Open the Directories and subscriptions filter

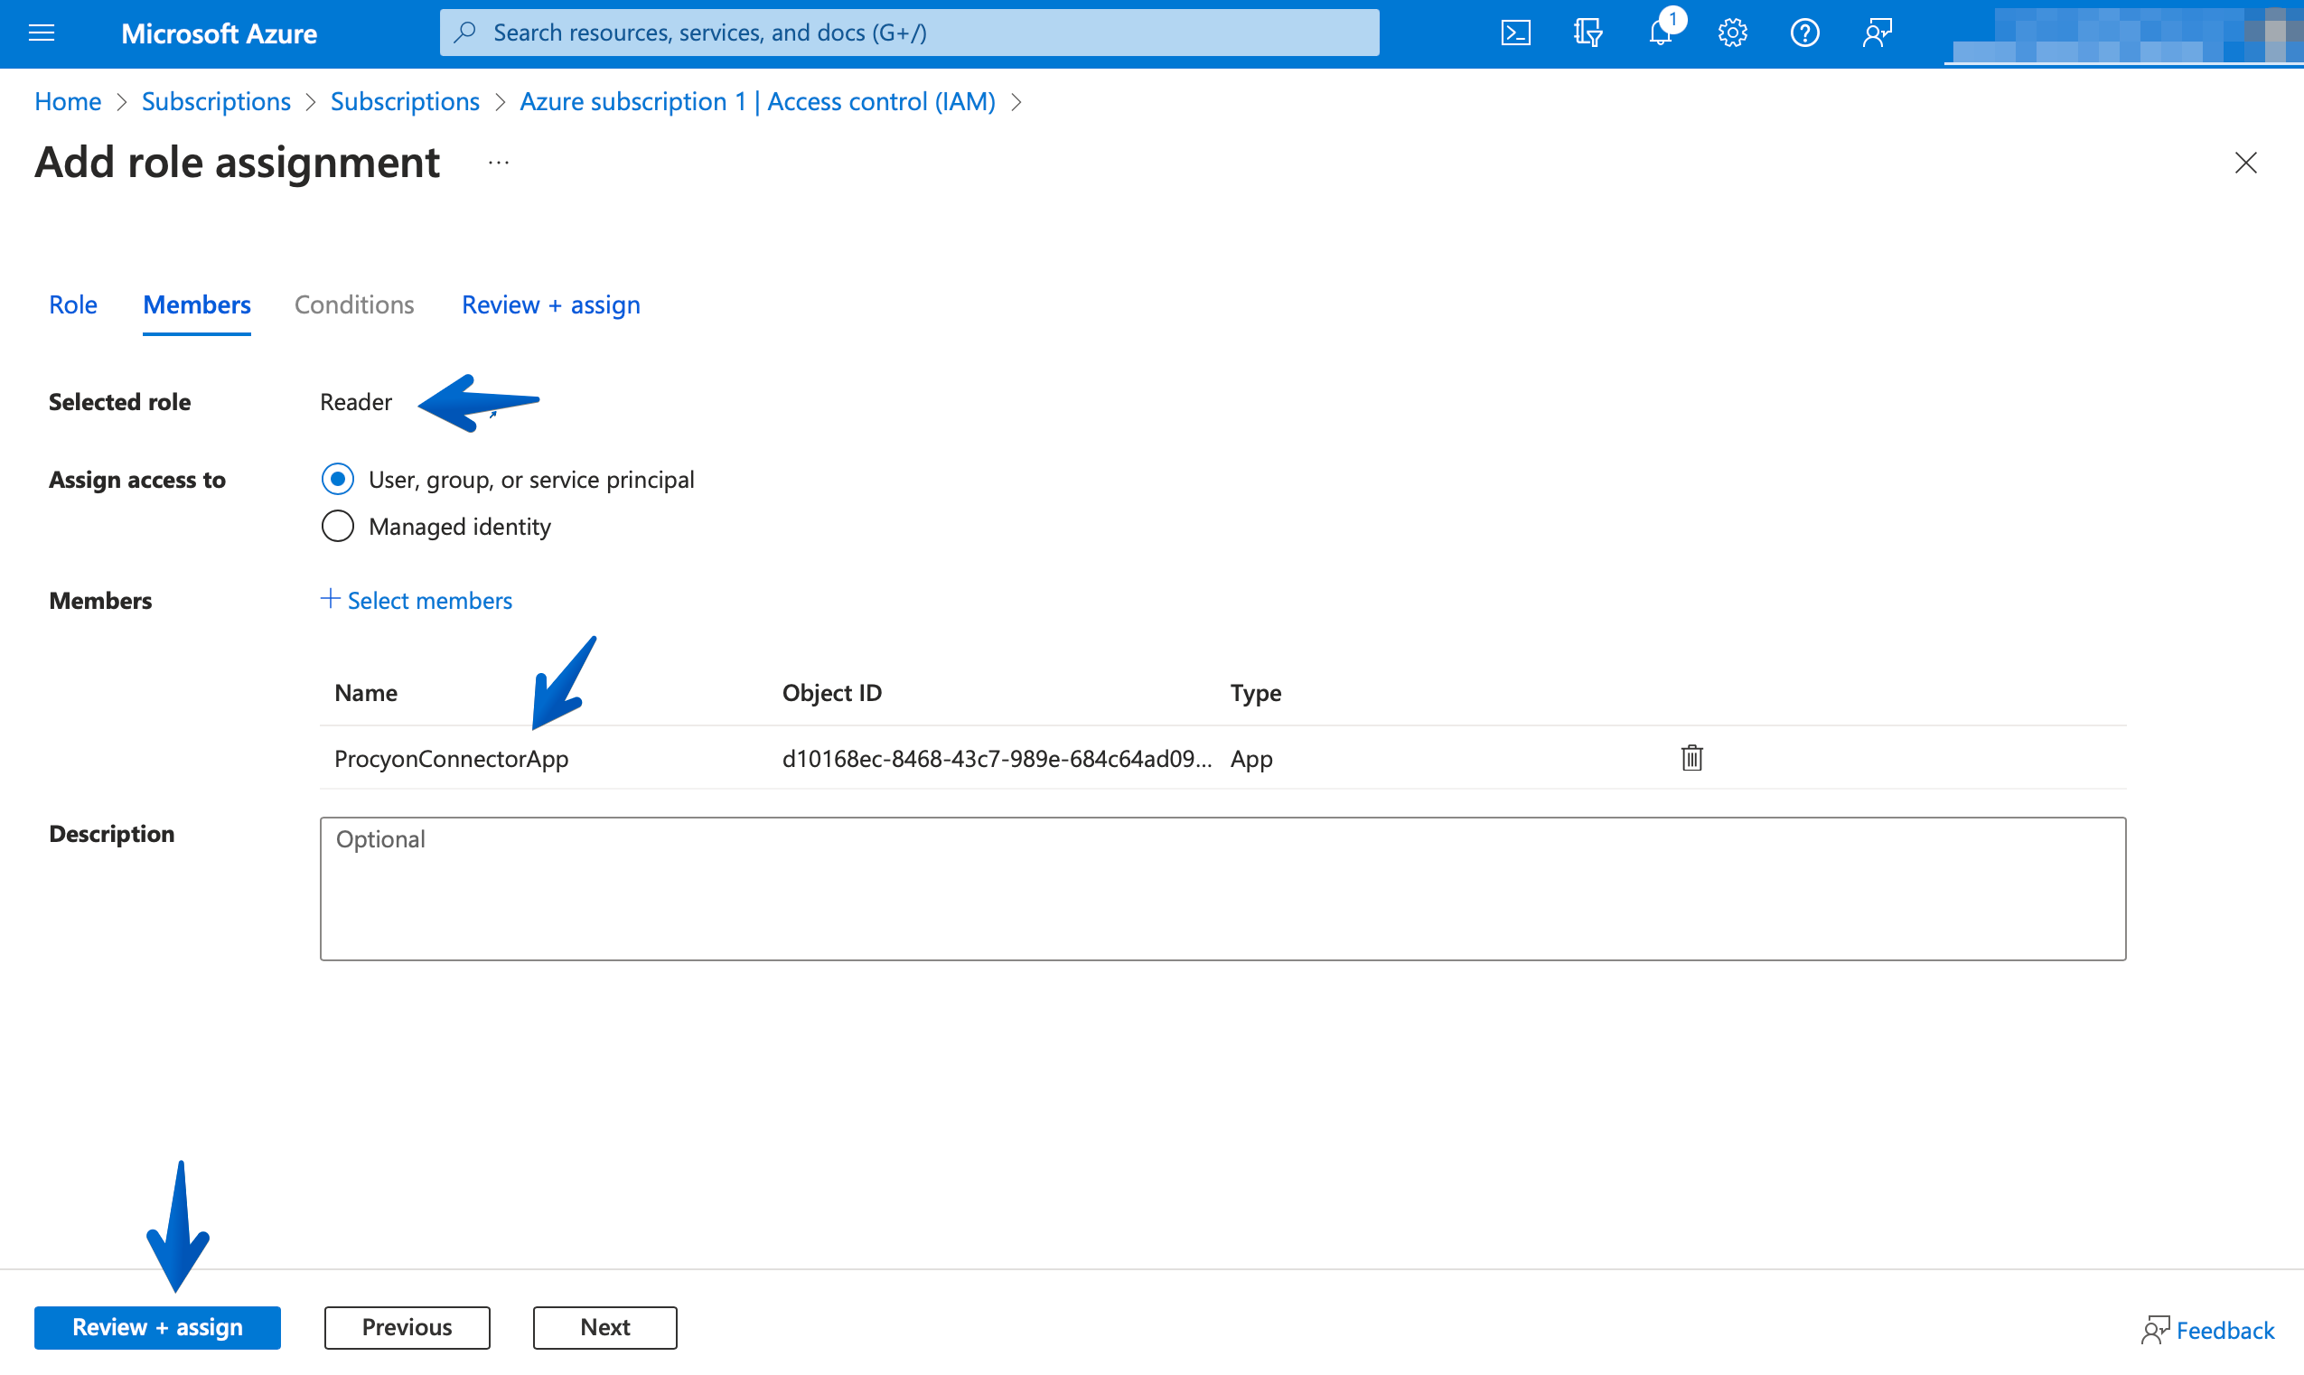(x=1586, y=32)
